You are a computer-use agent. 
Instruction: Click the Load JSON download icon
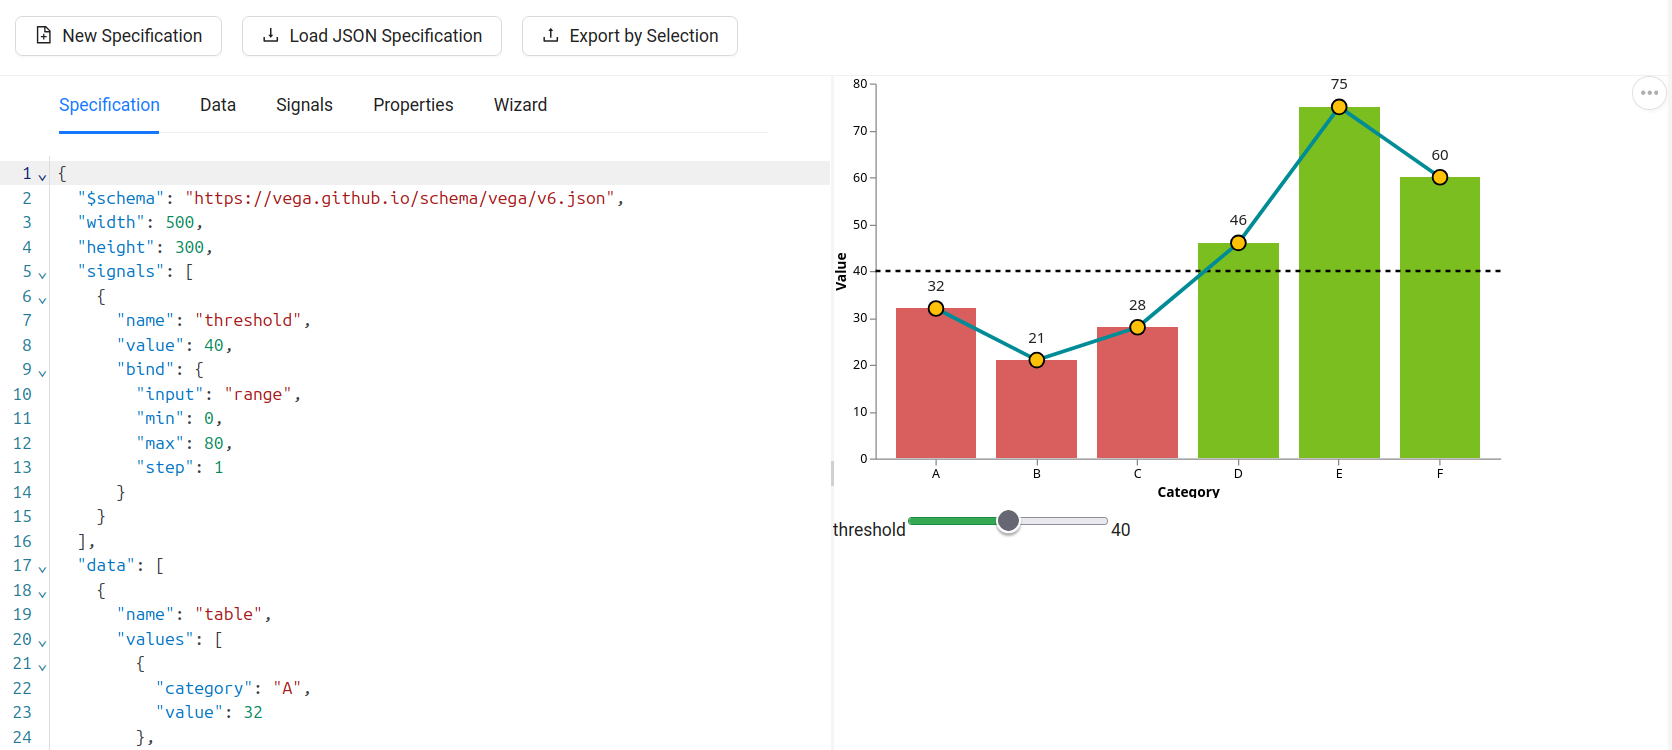point(270,36)
